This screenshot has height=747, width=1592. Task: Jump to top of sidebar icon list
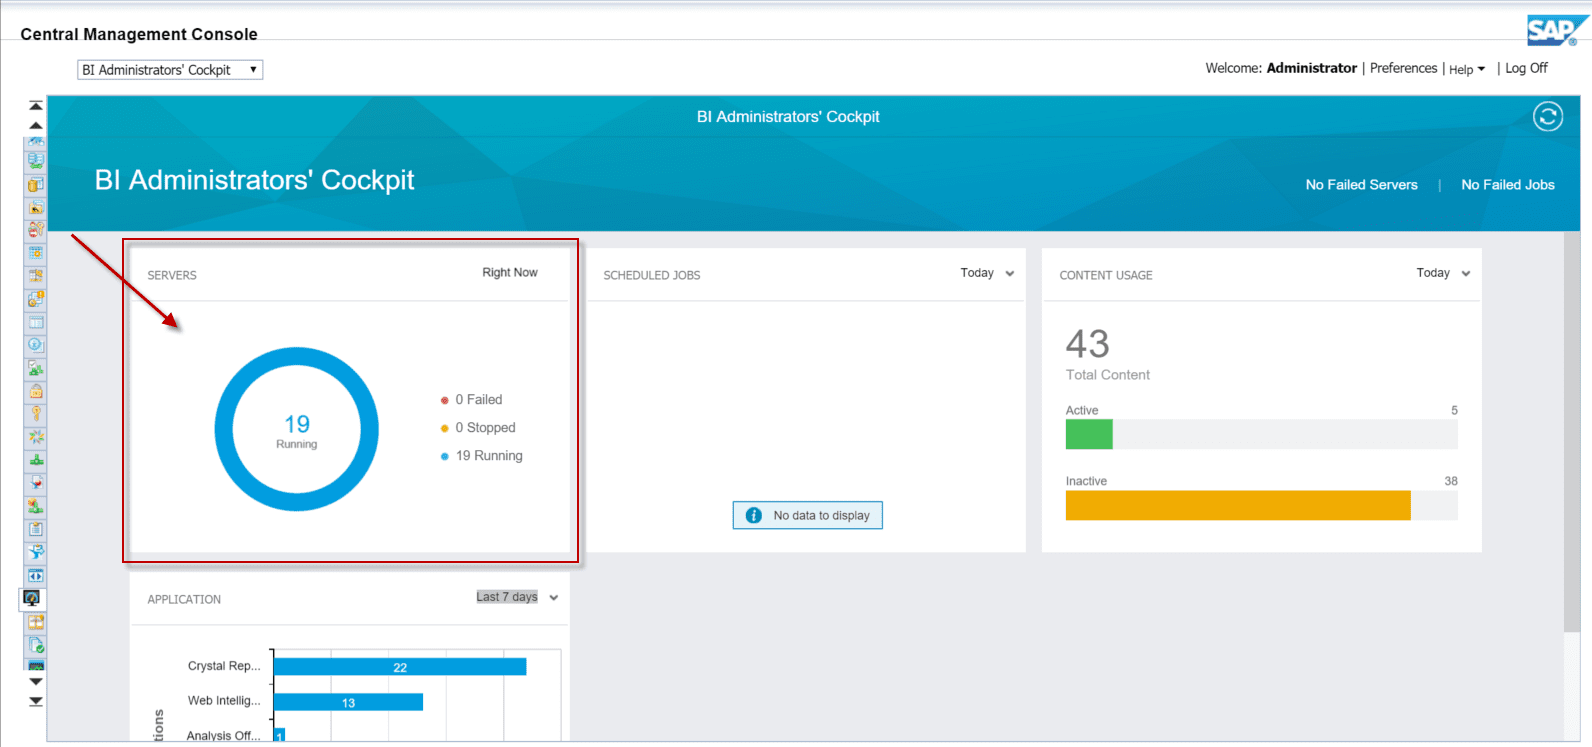point(36,106)
